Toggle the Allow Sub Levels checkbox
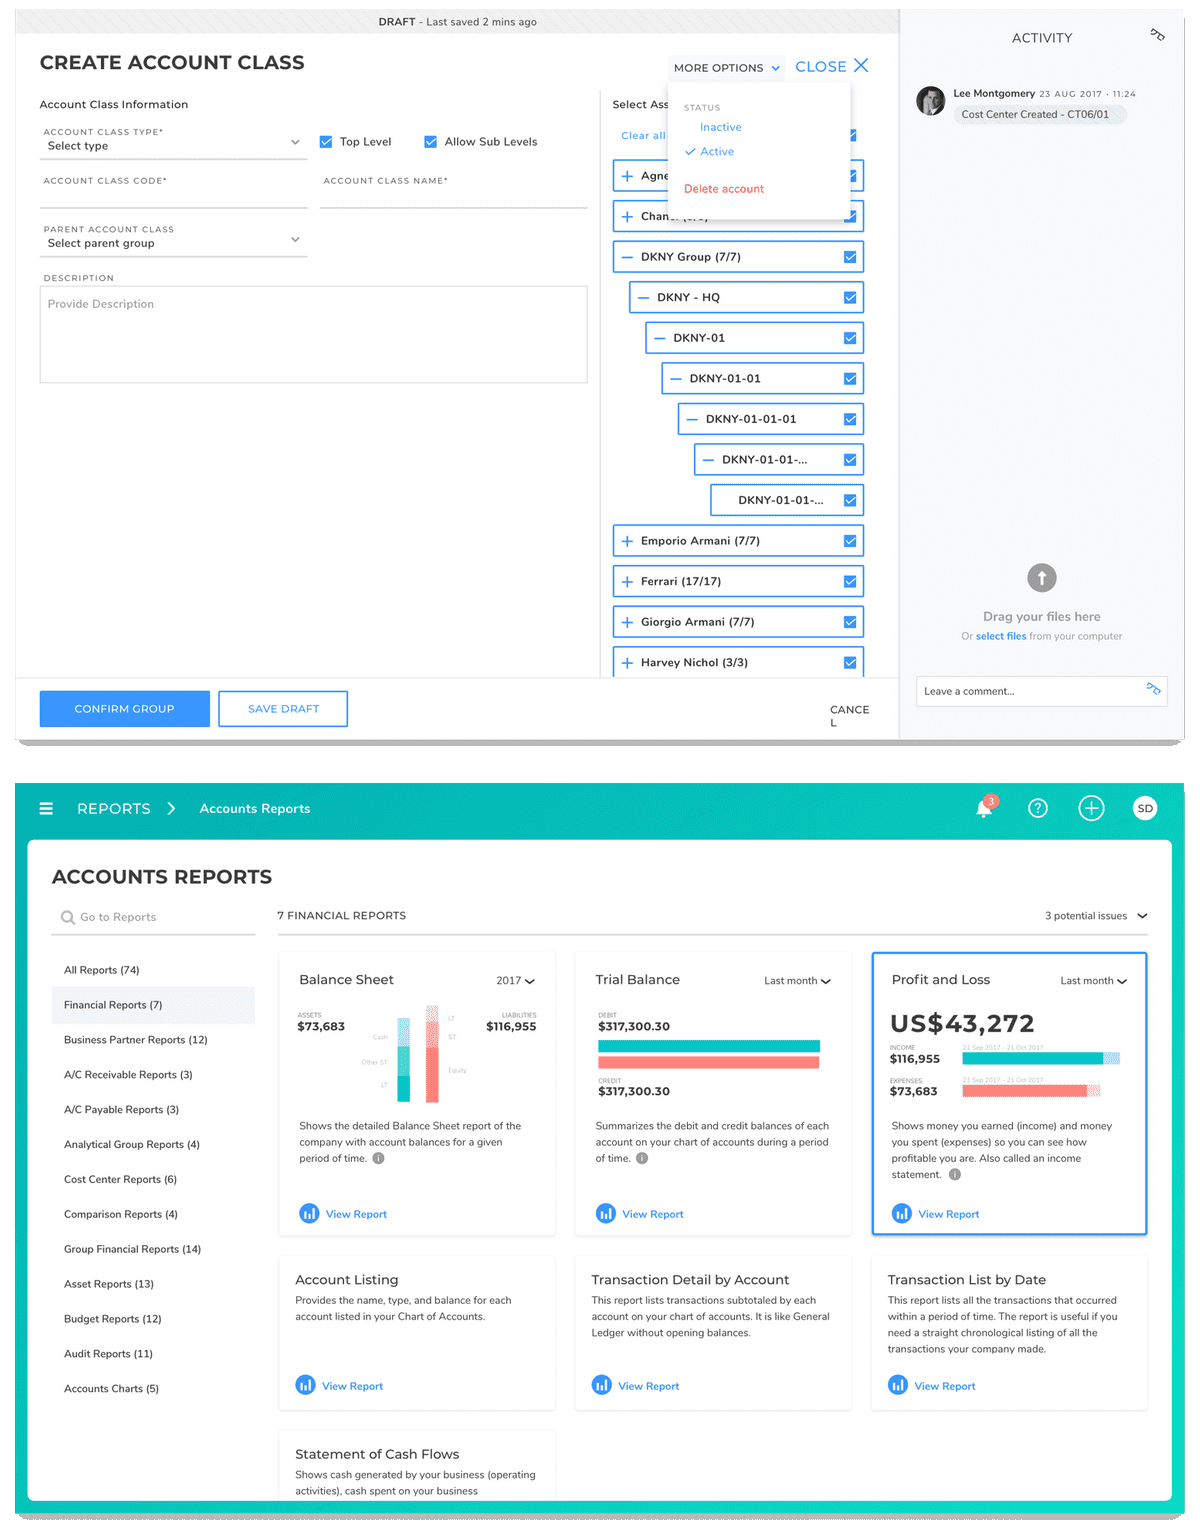 coord(431,142)
